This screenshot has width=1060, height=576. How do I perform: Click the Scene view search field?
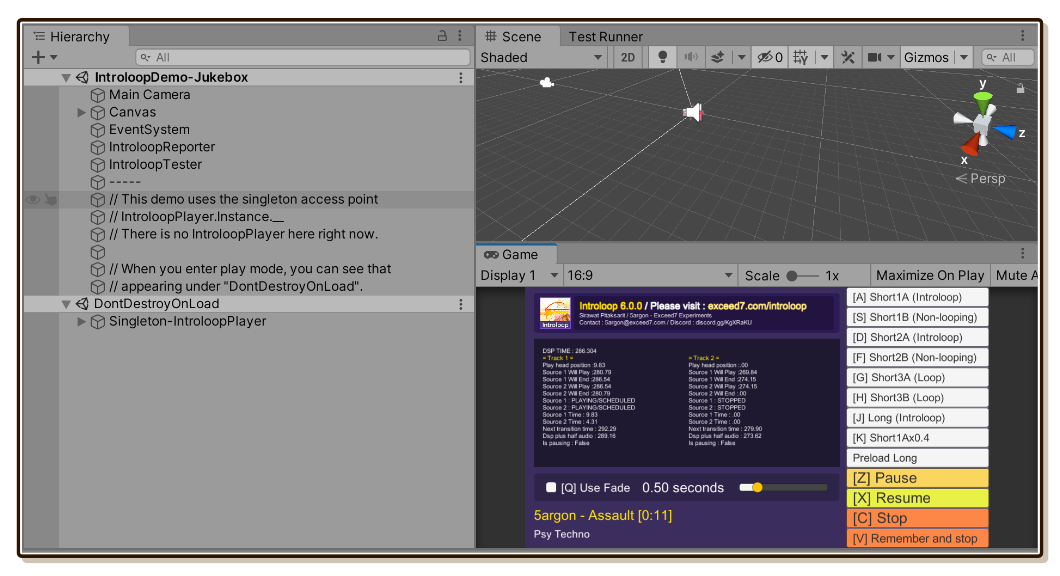coord(1007,57)
